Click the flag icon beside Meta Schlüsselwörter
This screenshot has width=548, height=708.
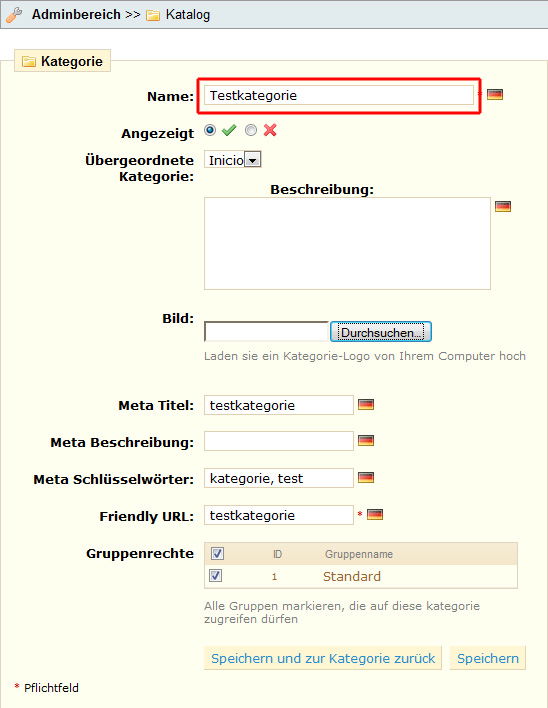pos(366,478)
